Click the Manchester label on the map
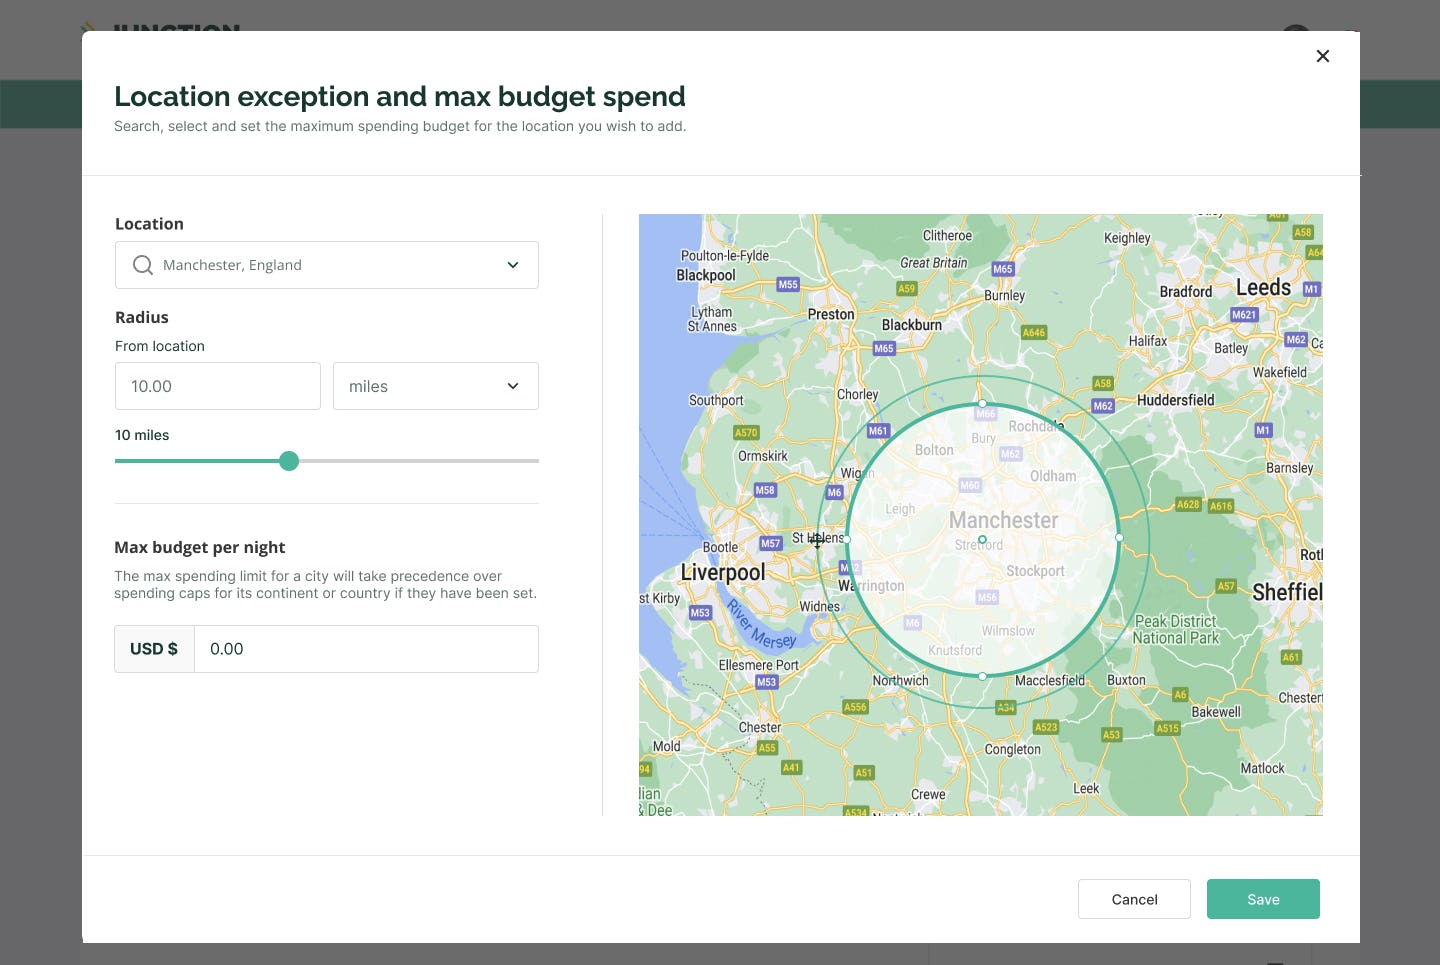The image size is (1440, 965). tap(1002, 520)
